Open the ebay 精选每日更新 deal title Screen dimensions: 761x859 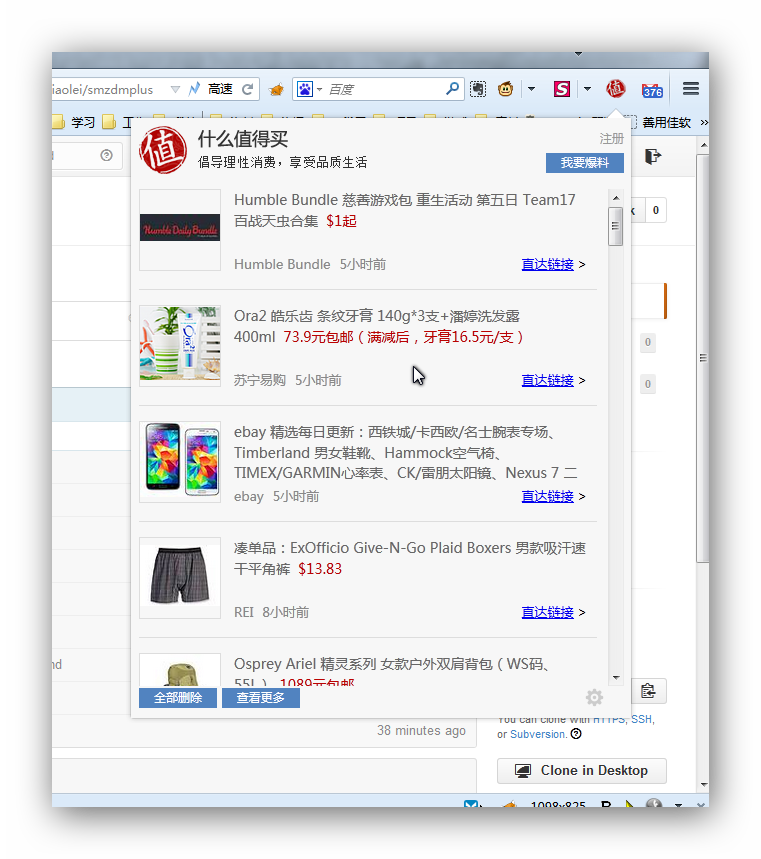(x=405, y=453)
